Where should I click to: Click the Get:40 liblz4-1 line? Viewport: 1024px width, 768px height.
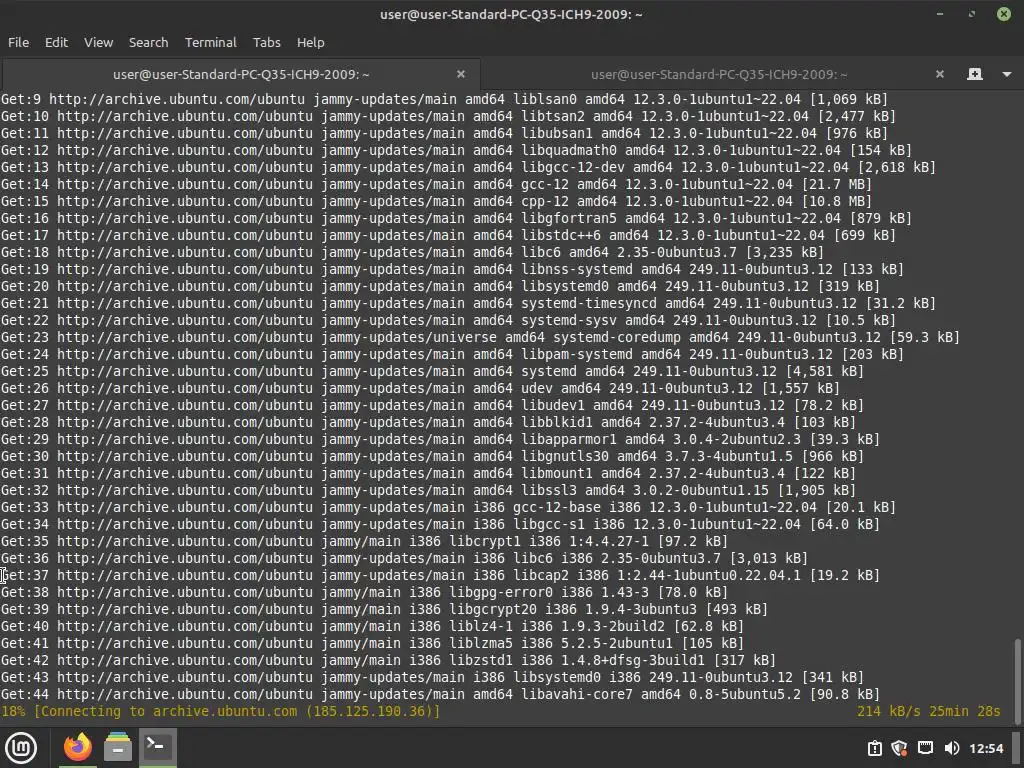372,626
